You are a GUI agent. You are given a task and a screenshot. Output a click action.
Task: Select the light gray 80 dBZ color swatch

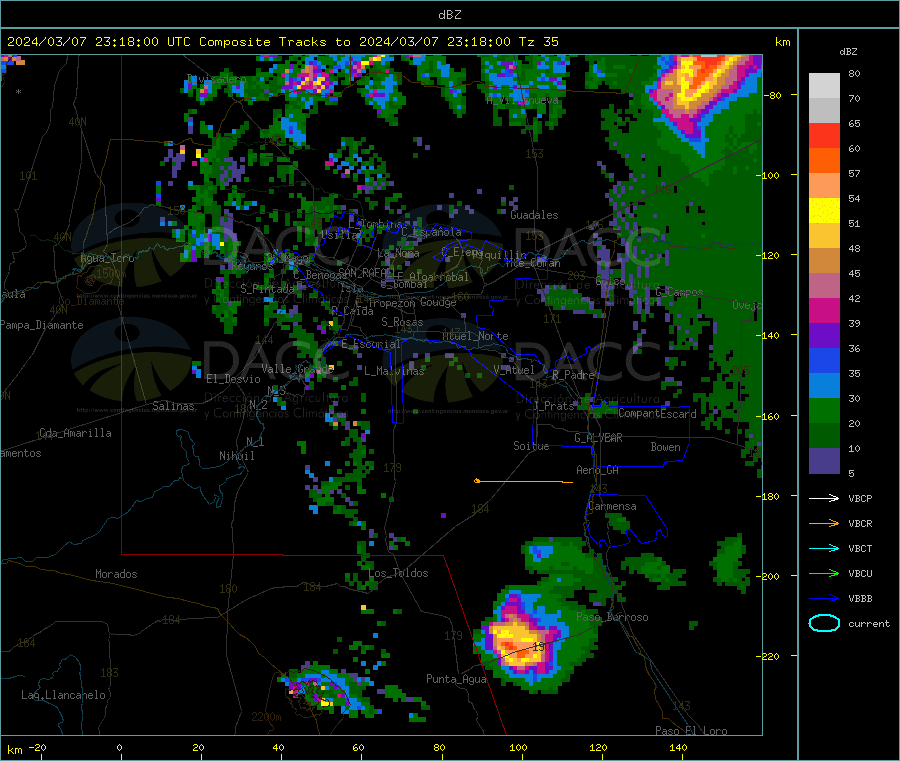click(824, 86)
